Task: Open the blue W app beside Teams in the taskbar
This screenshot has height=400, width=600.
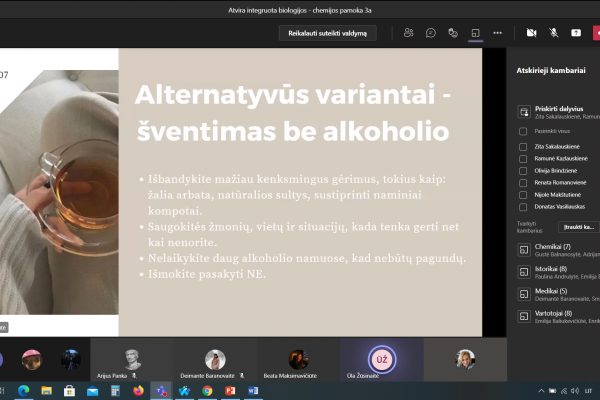Action: pyautogui.click(x=184, y=391)
